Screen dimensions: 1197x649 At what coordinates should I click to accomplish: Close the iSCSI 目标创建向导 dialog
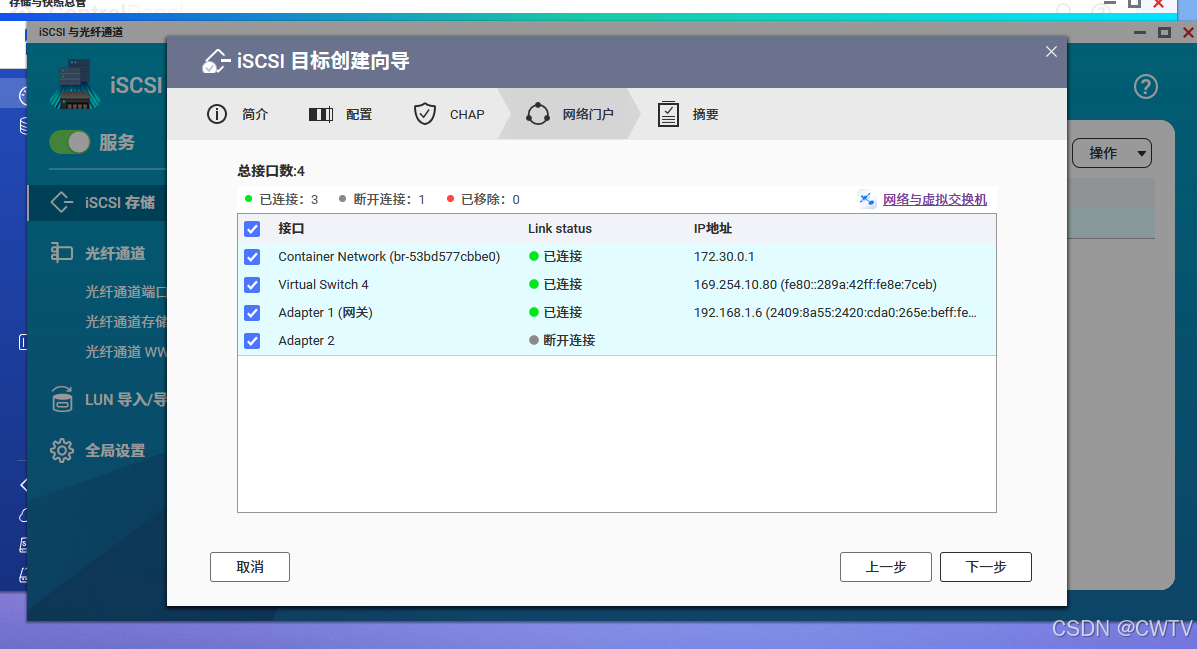click(1051, 52)
